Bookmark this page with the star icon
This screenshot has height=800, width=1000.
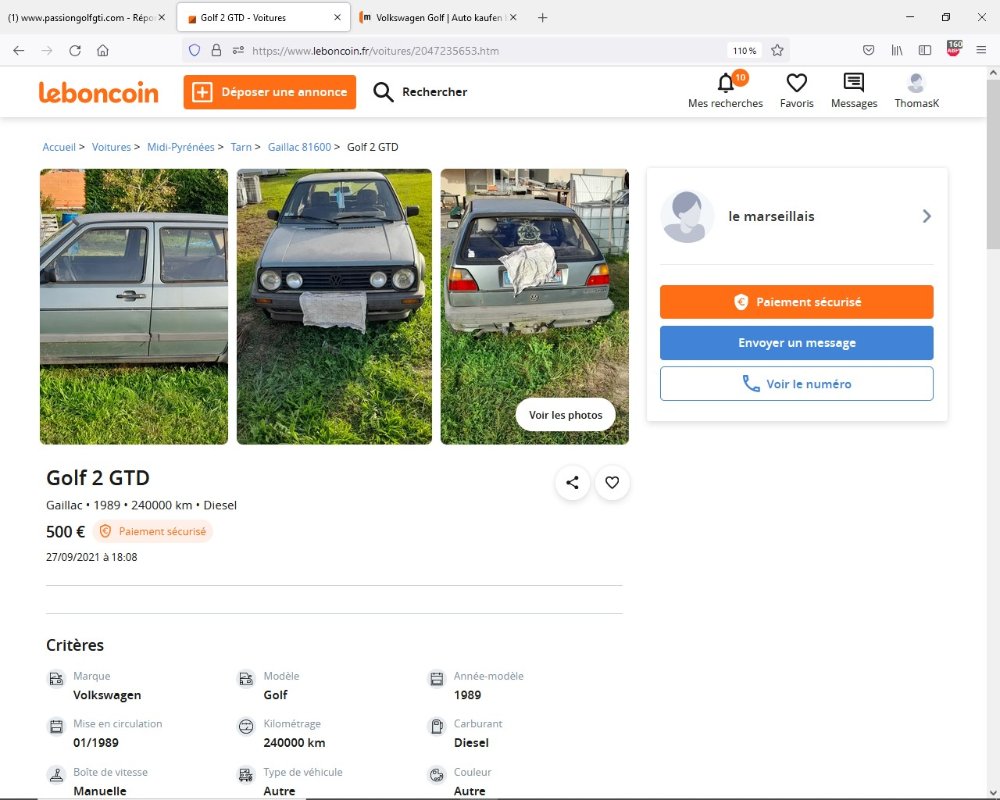(777, 50)
